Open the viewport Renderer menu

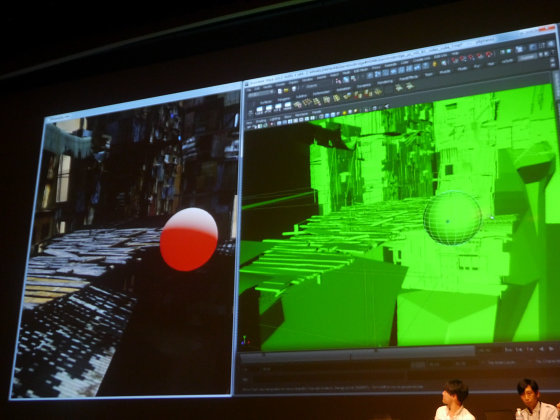301,114
